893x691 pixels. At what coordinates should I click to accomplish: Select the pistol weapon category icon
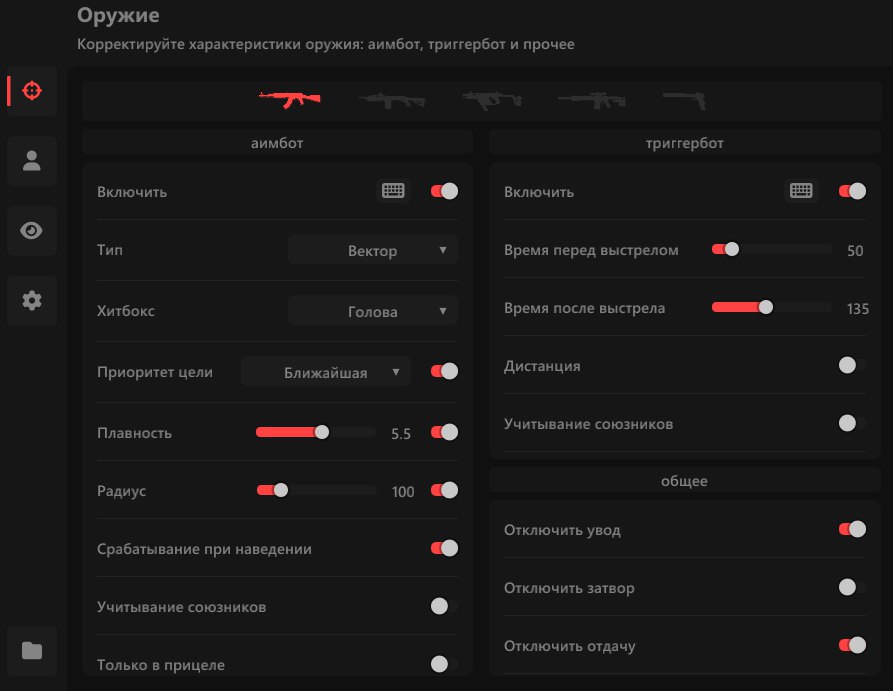coord(684,99)
